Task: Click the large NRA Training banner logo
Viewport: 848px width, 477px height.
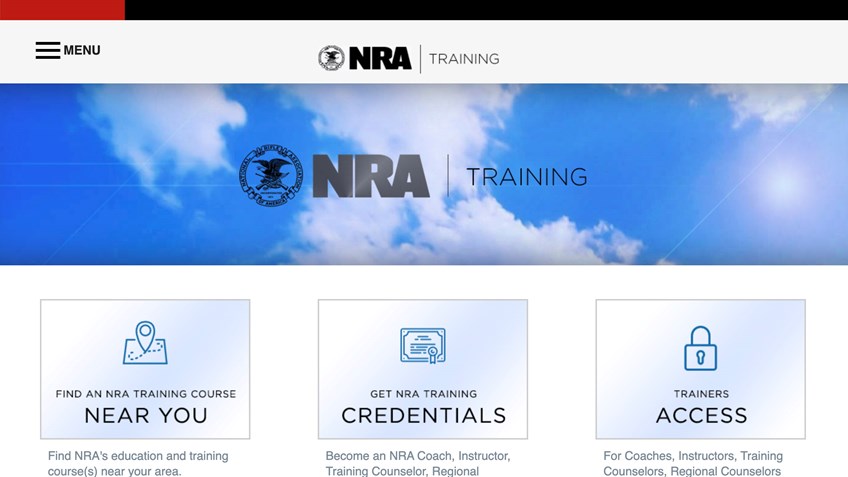Action: click(414, 175)
